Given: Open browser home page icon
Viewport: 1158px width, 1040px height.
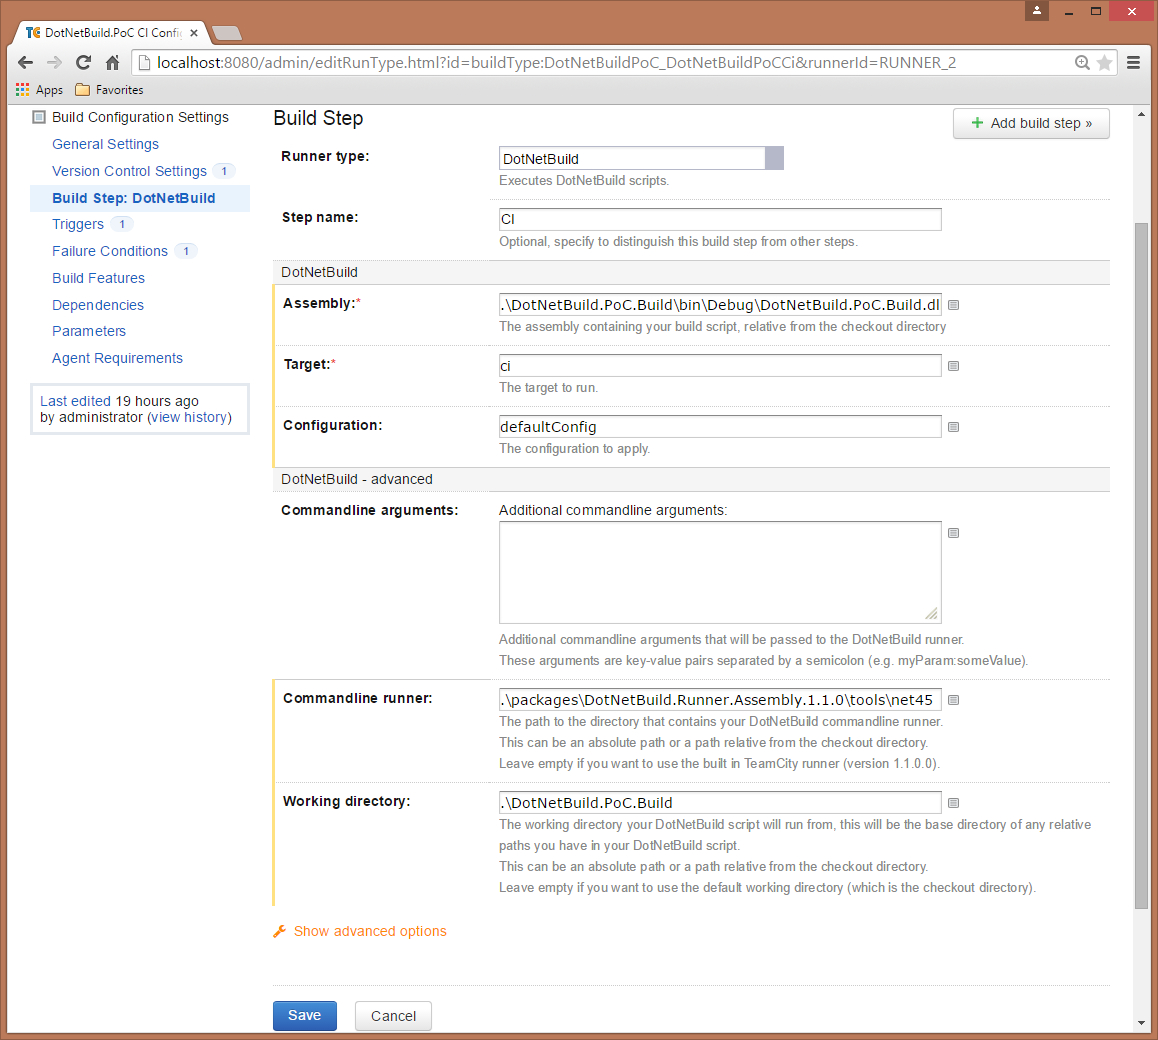Looking at the screenshot, I should point(112,63).
